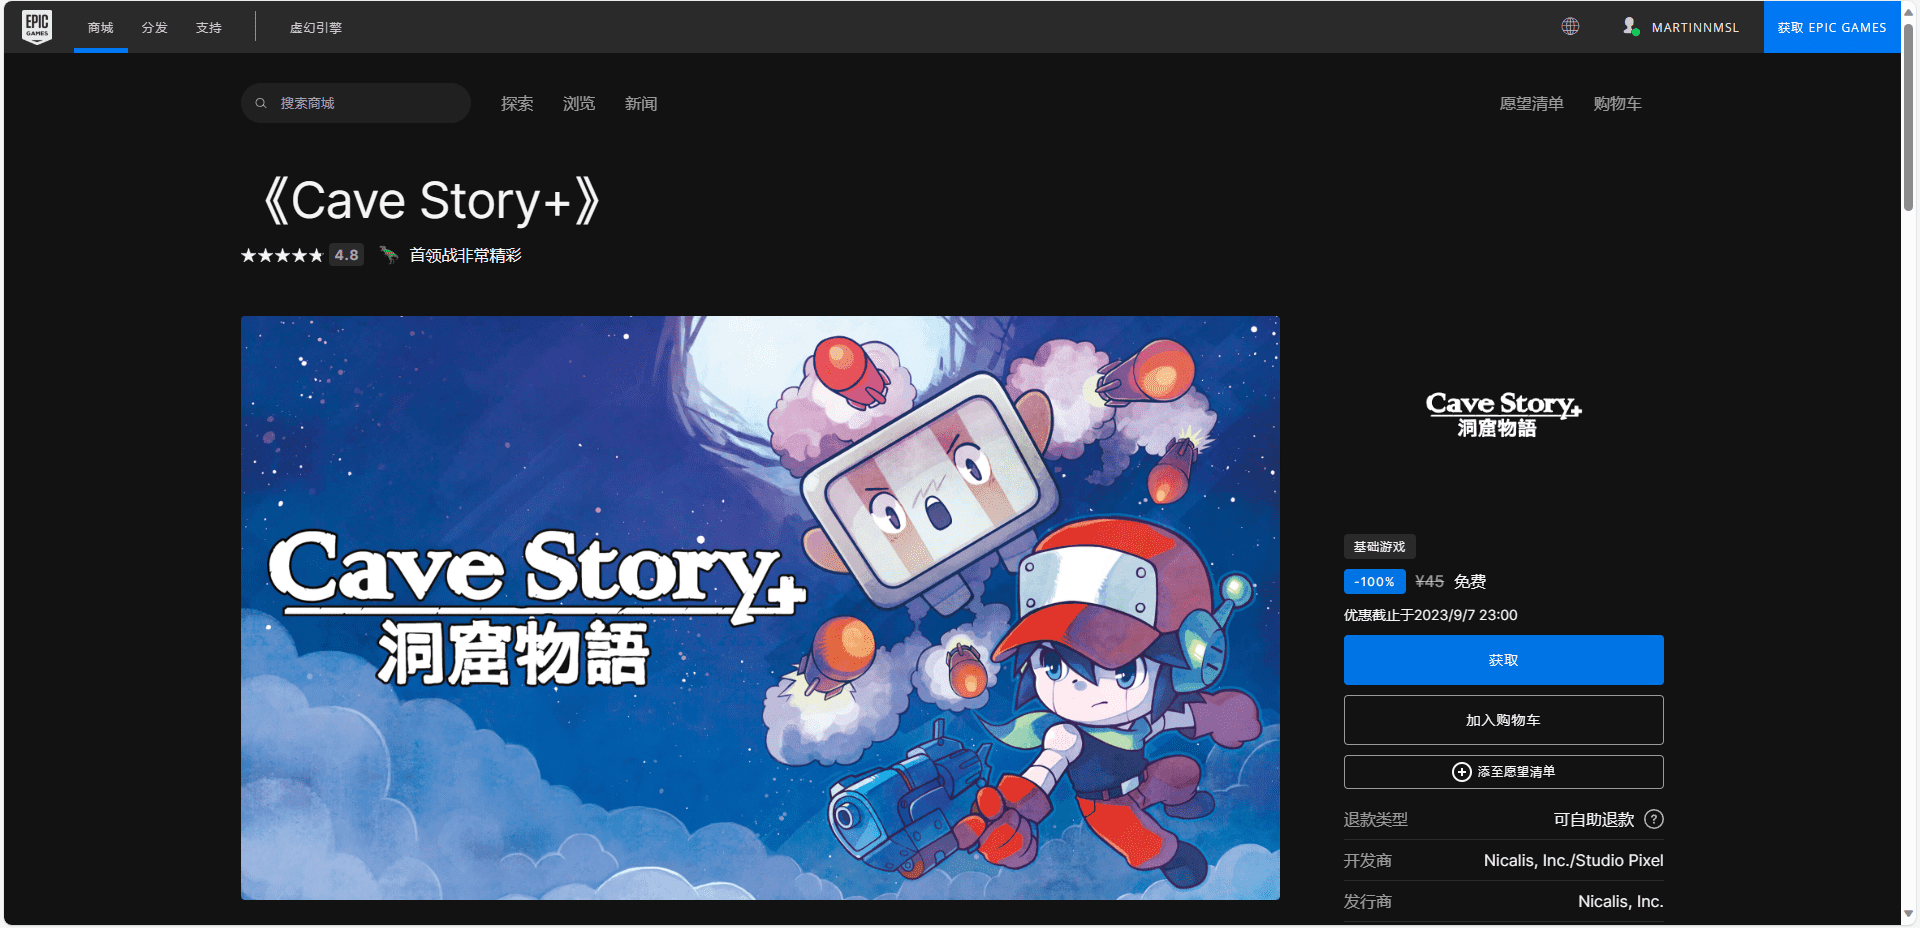Click the 开发商 label
1920x928 pixels.
point(1367,860)
